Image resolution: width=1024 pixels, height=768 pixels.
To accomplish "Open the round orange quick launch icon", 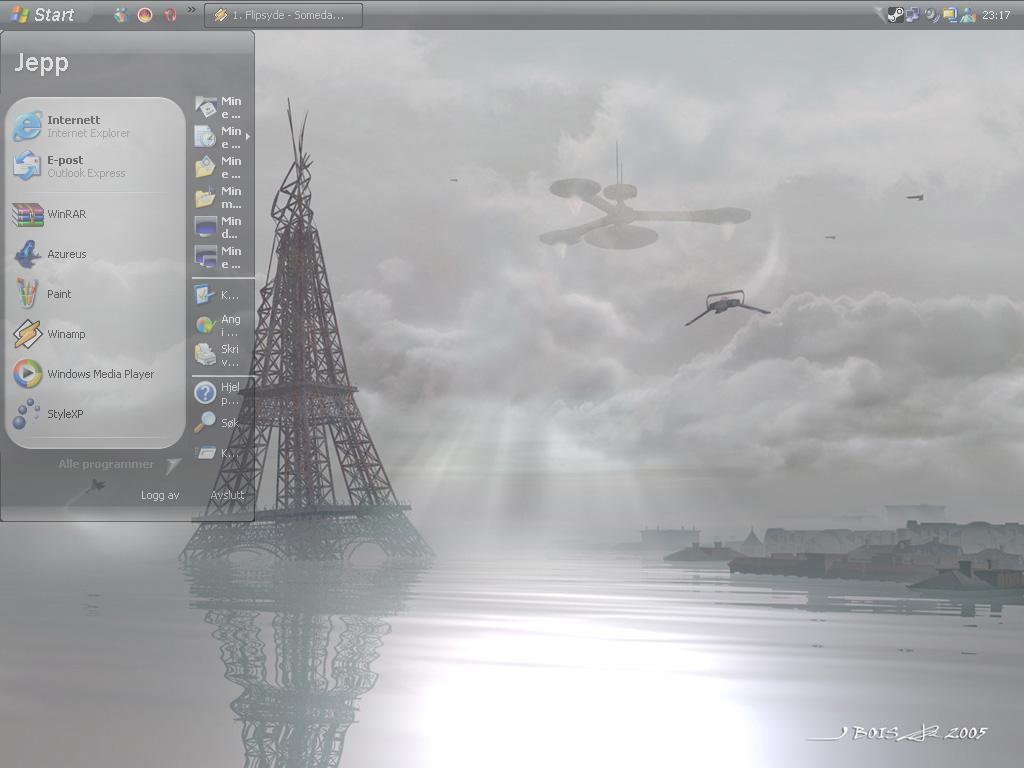I will 145,14.
